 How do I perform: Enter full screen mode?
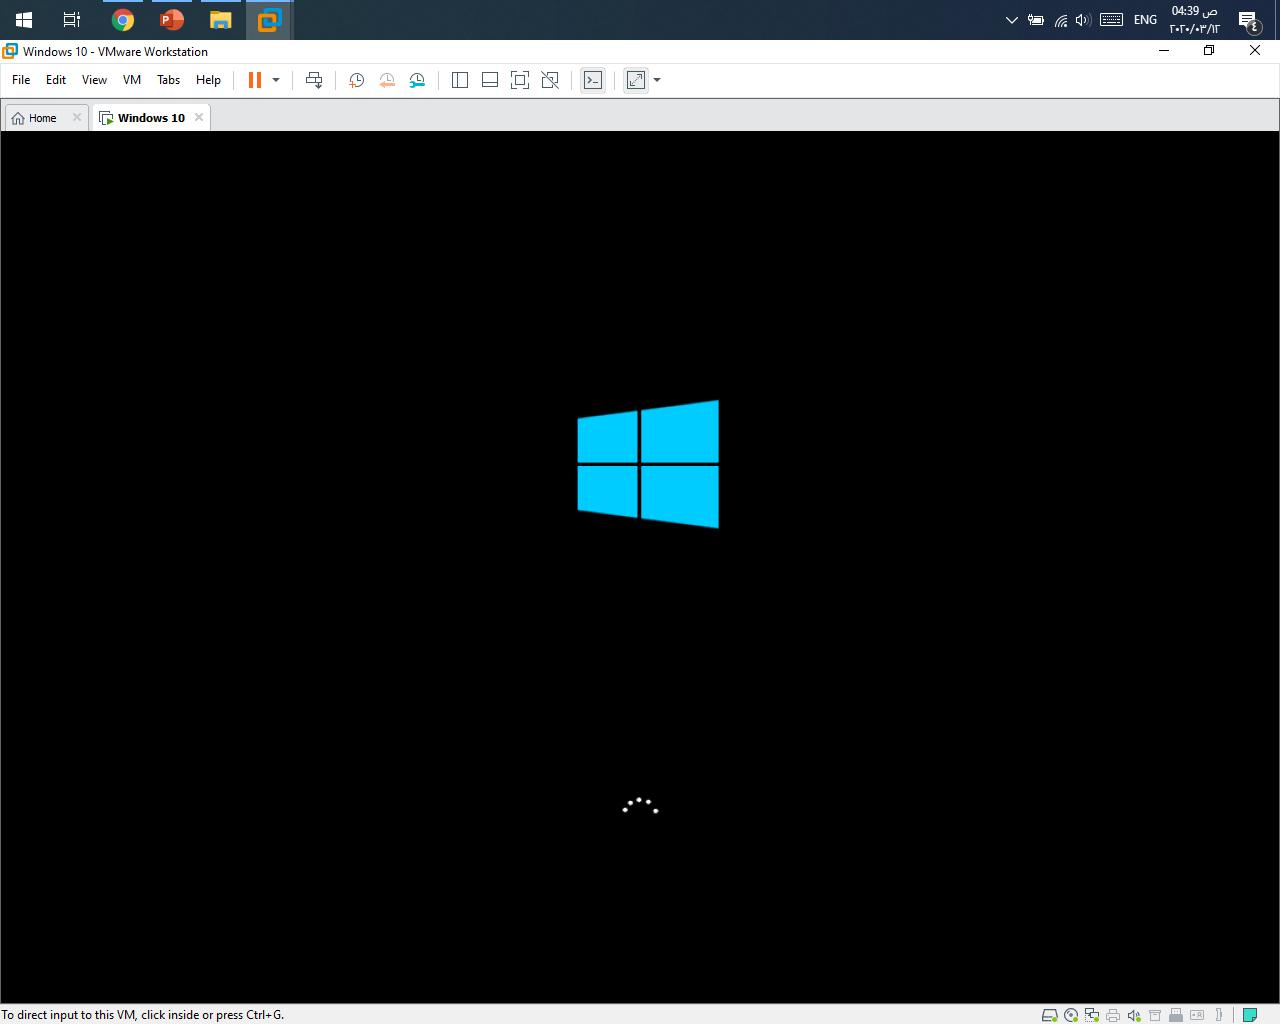[520, 80]
